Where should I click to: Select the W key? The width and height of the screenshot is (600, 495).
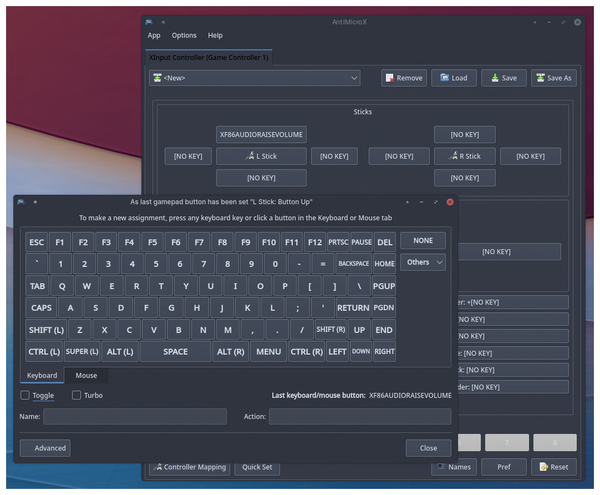tap(87, 286)
